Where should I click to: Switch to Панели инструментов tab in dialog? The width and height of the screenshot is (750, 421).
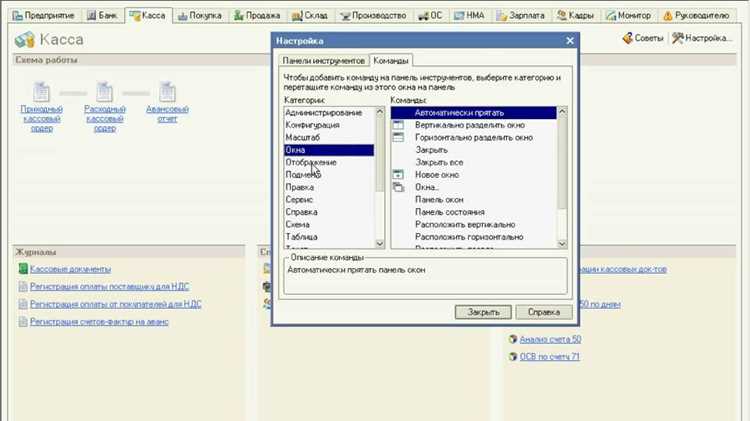[323, 61]
